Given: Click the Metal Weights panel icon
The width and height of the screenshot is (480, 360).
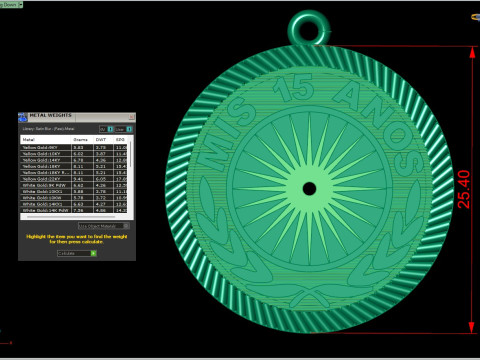Looking at the screenshot, I should [x=23, y=117].
